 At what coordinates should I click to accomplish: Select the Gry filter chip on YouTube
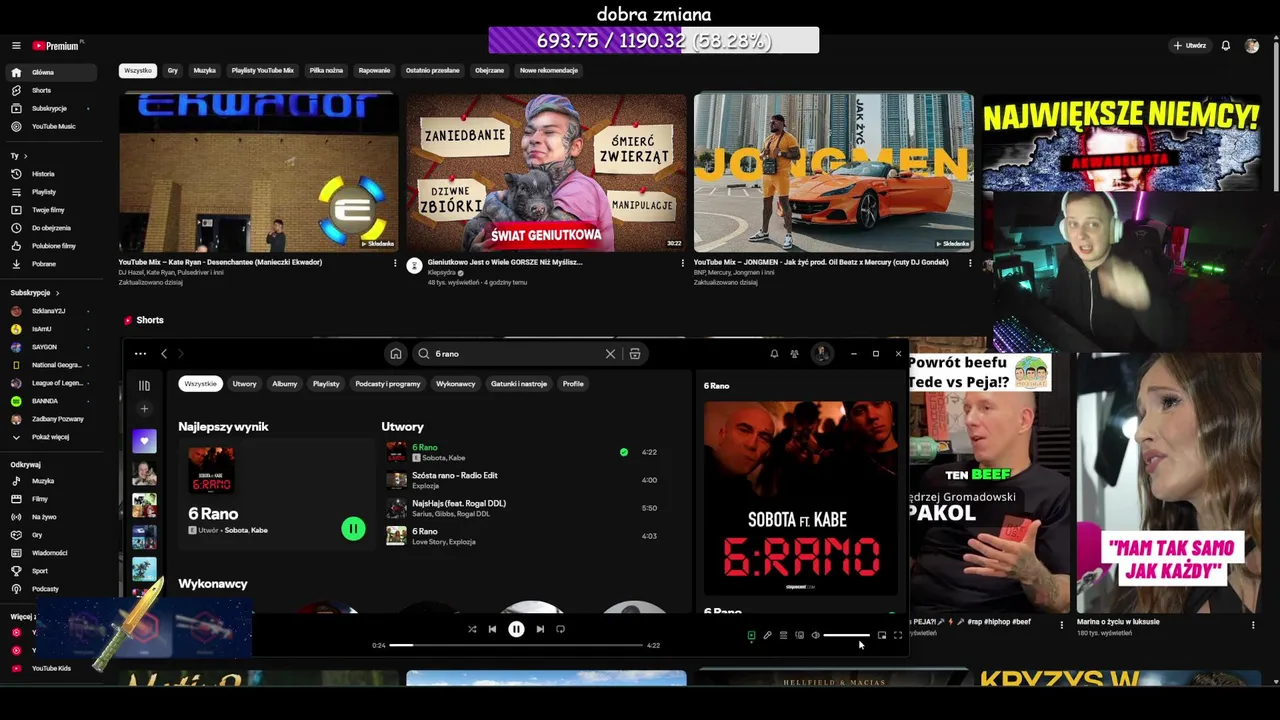[x=173, y=71]
